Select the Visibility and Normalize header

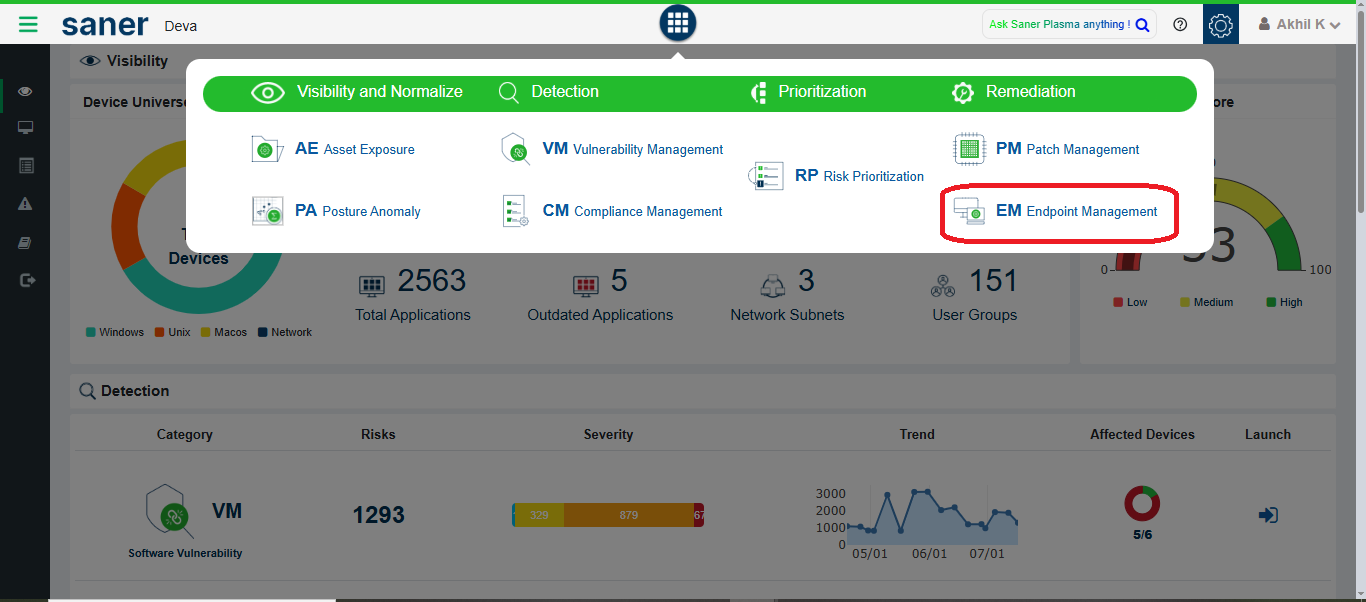coord(357,92)
